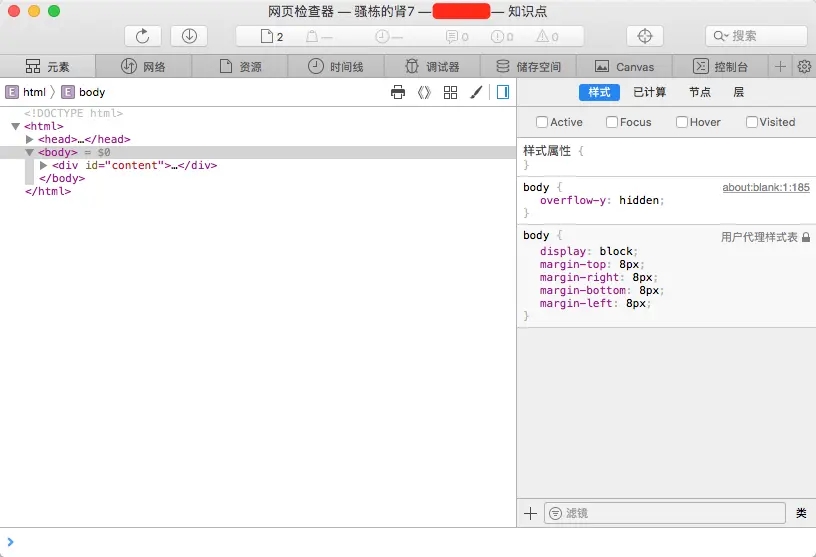
Task: Enable the Active pseudo-class checkbox
Action: tap(542, 122)
